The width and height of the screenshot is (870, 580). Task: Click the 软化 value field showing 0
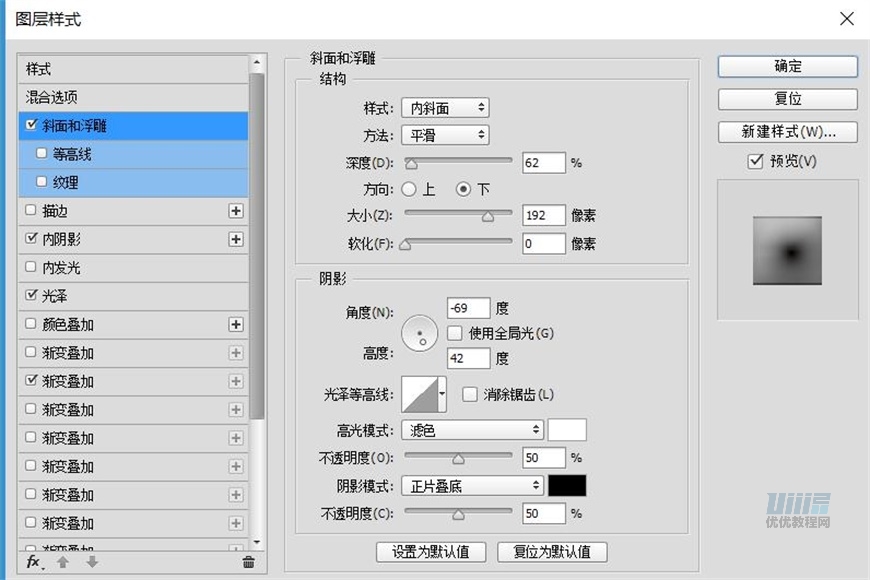544,244
